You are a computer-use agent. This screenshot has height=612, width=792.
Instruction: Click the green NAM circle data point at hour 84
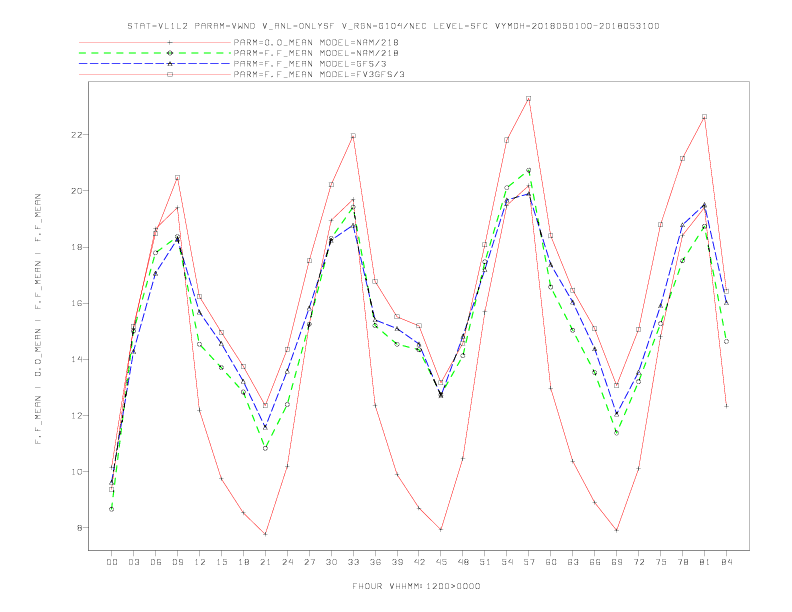(x=726, y=341)
